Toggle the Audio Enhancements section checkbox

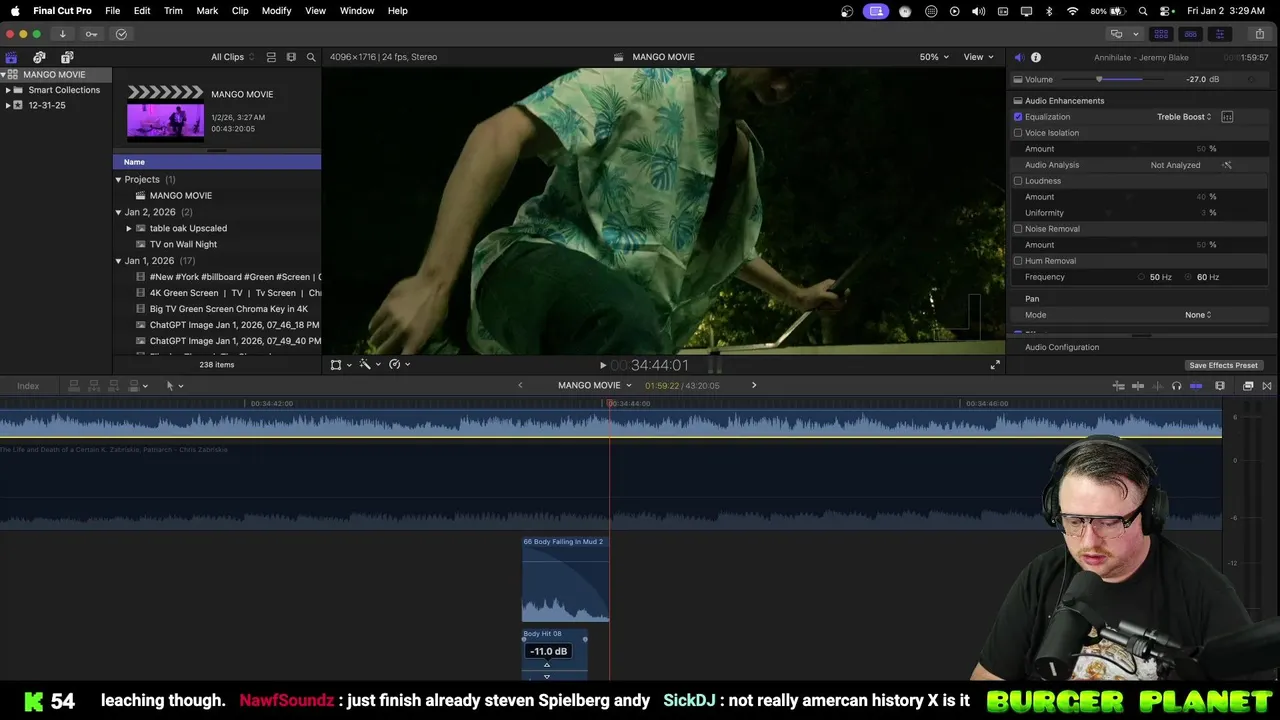[x=1018, y=101]
